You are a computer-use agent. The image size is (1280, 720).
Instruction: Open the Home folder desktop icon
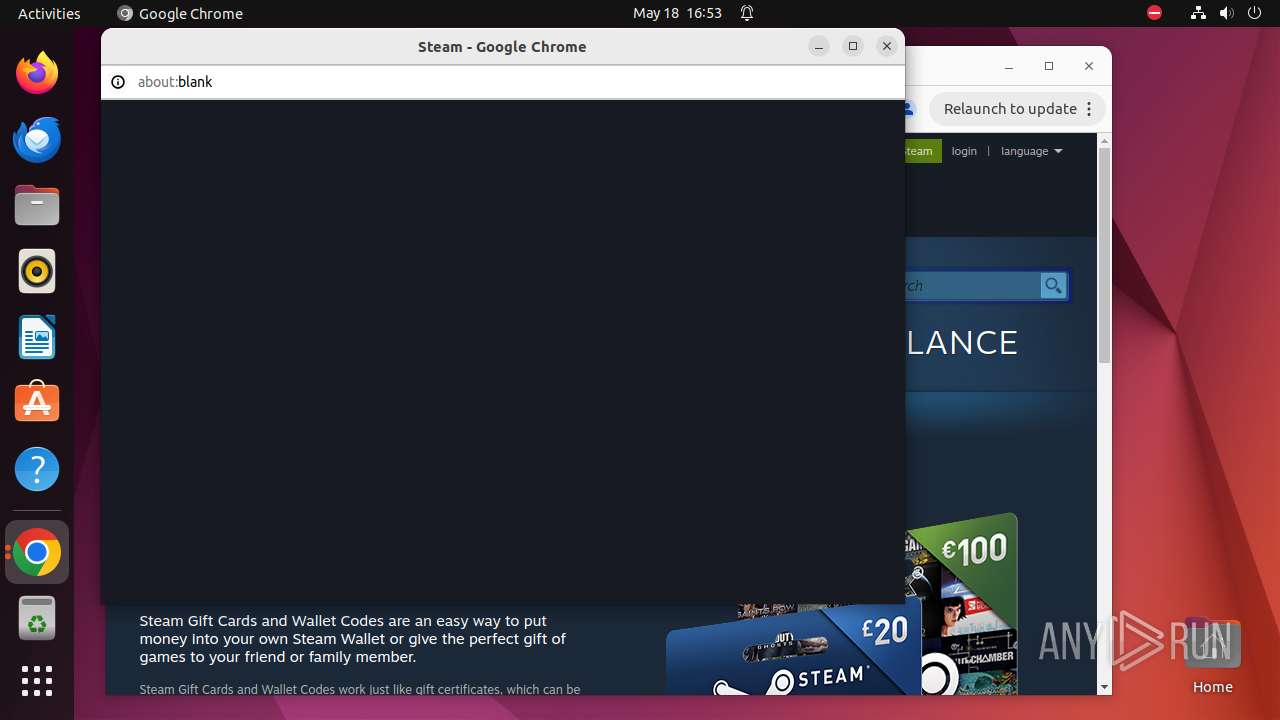1212,658
